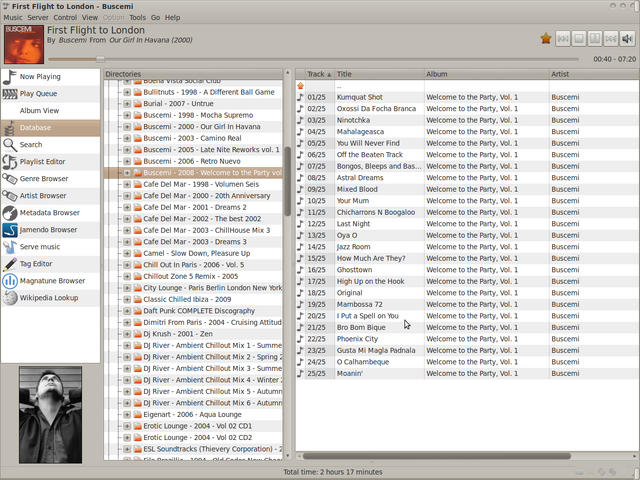Expand Buscemi - 2008 - Welcome to the Party folder
Image resolution: width=640 pixels, height=480 pixels.
[127, 173]
